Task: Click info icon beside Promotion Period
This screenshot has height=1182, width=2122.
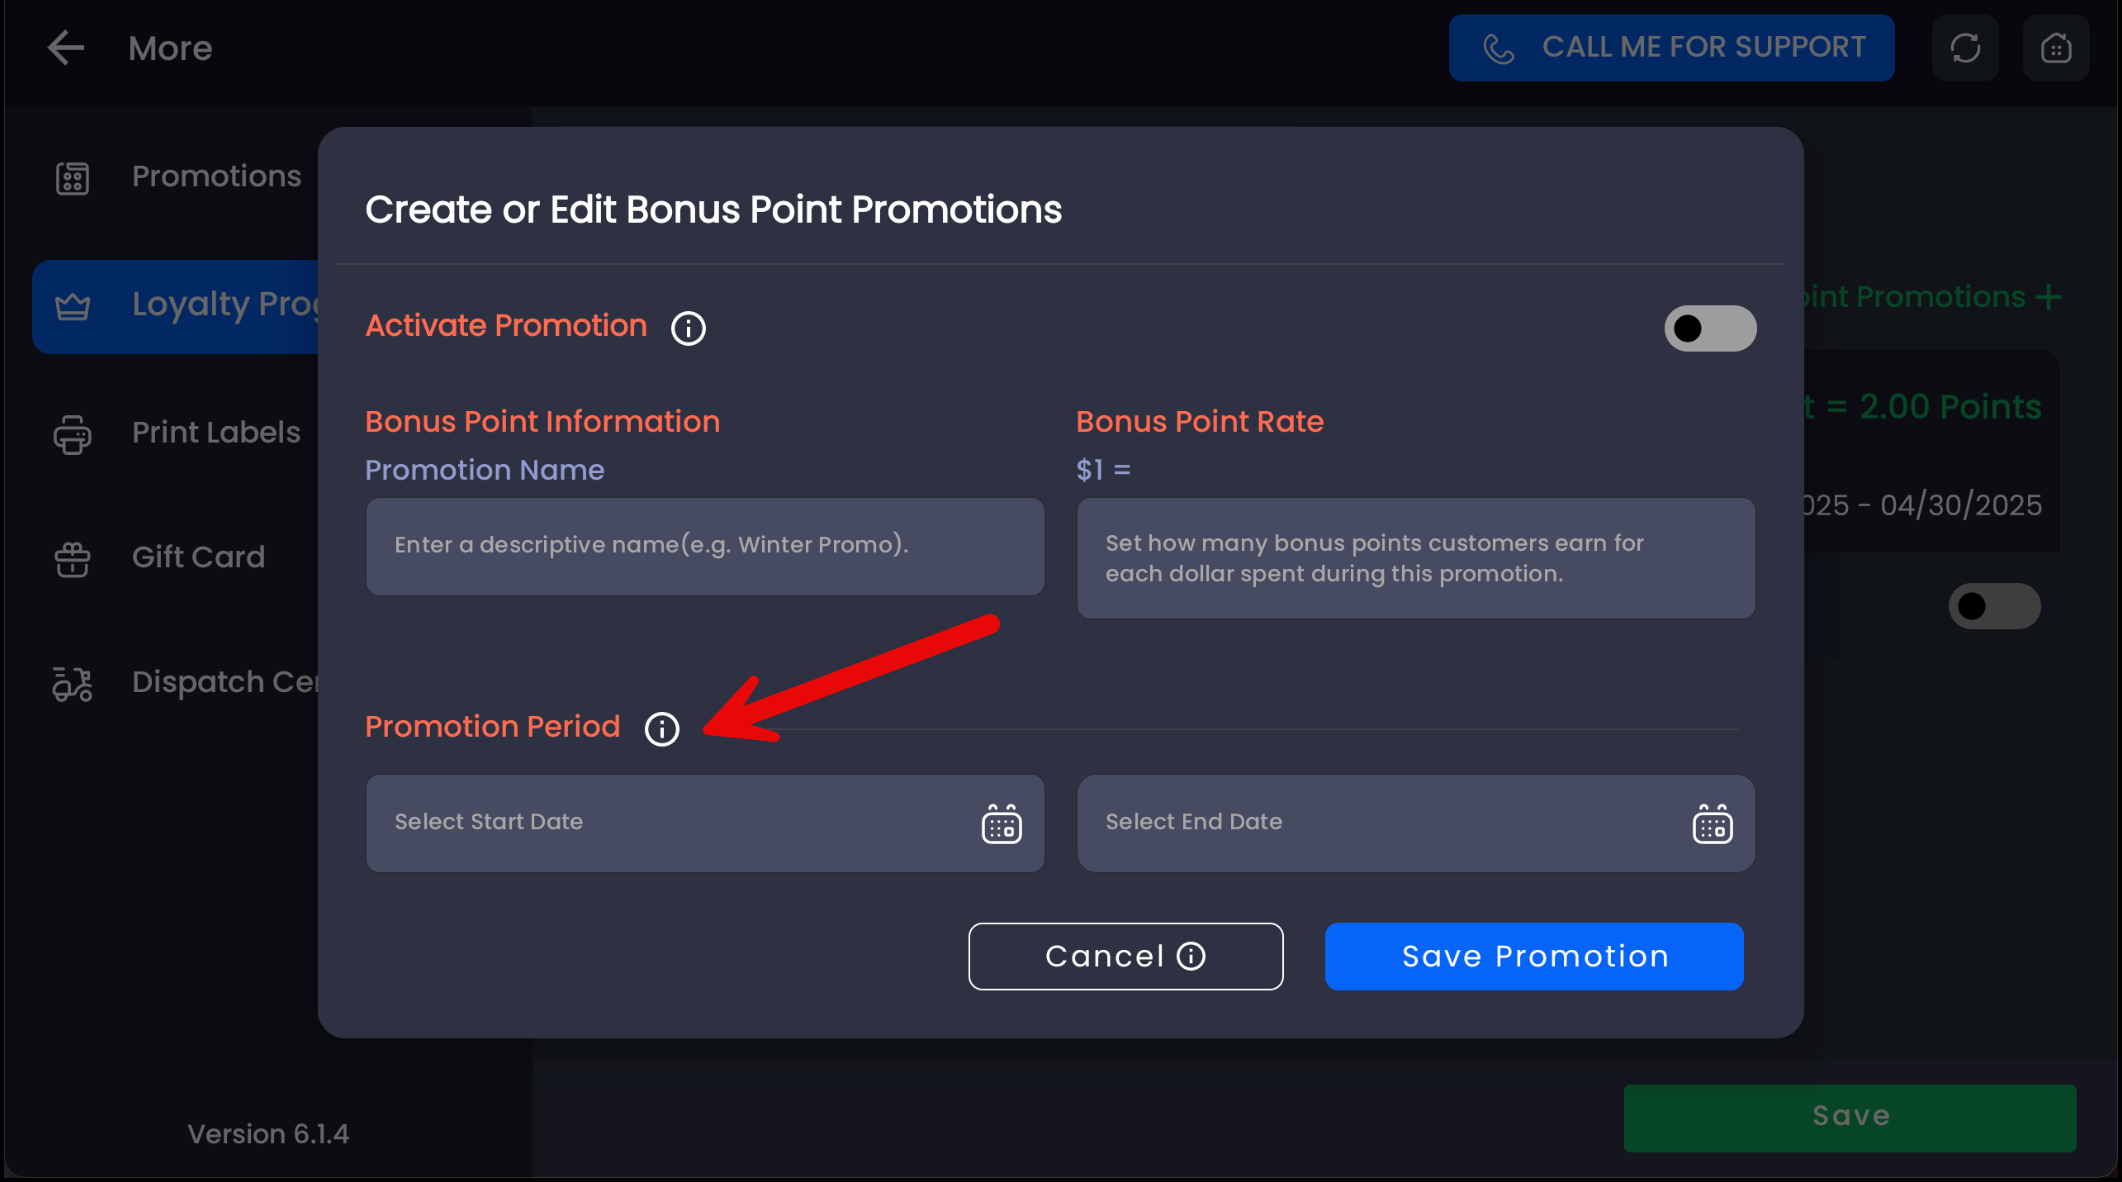Action: (x=662, y=729)
